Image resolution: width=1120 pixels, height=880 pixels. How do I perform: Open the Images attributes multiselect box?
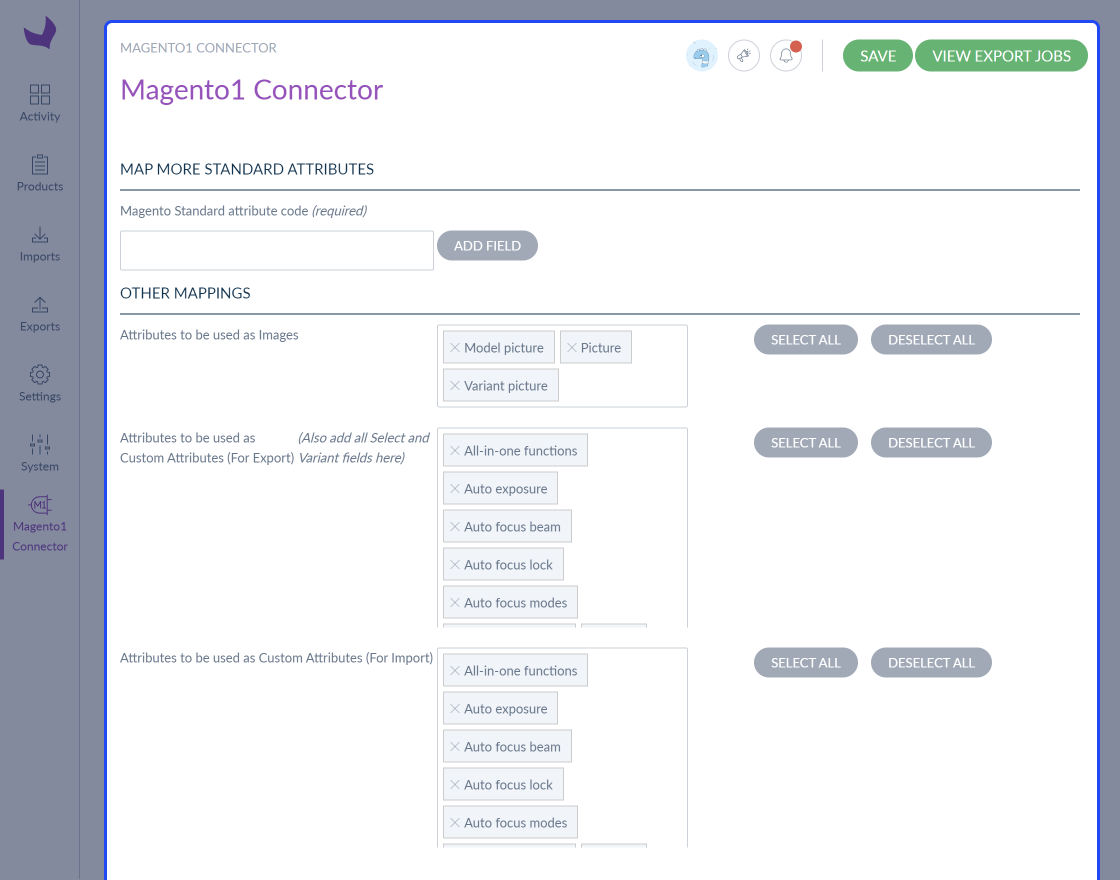tap(562, 366)
